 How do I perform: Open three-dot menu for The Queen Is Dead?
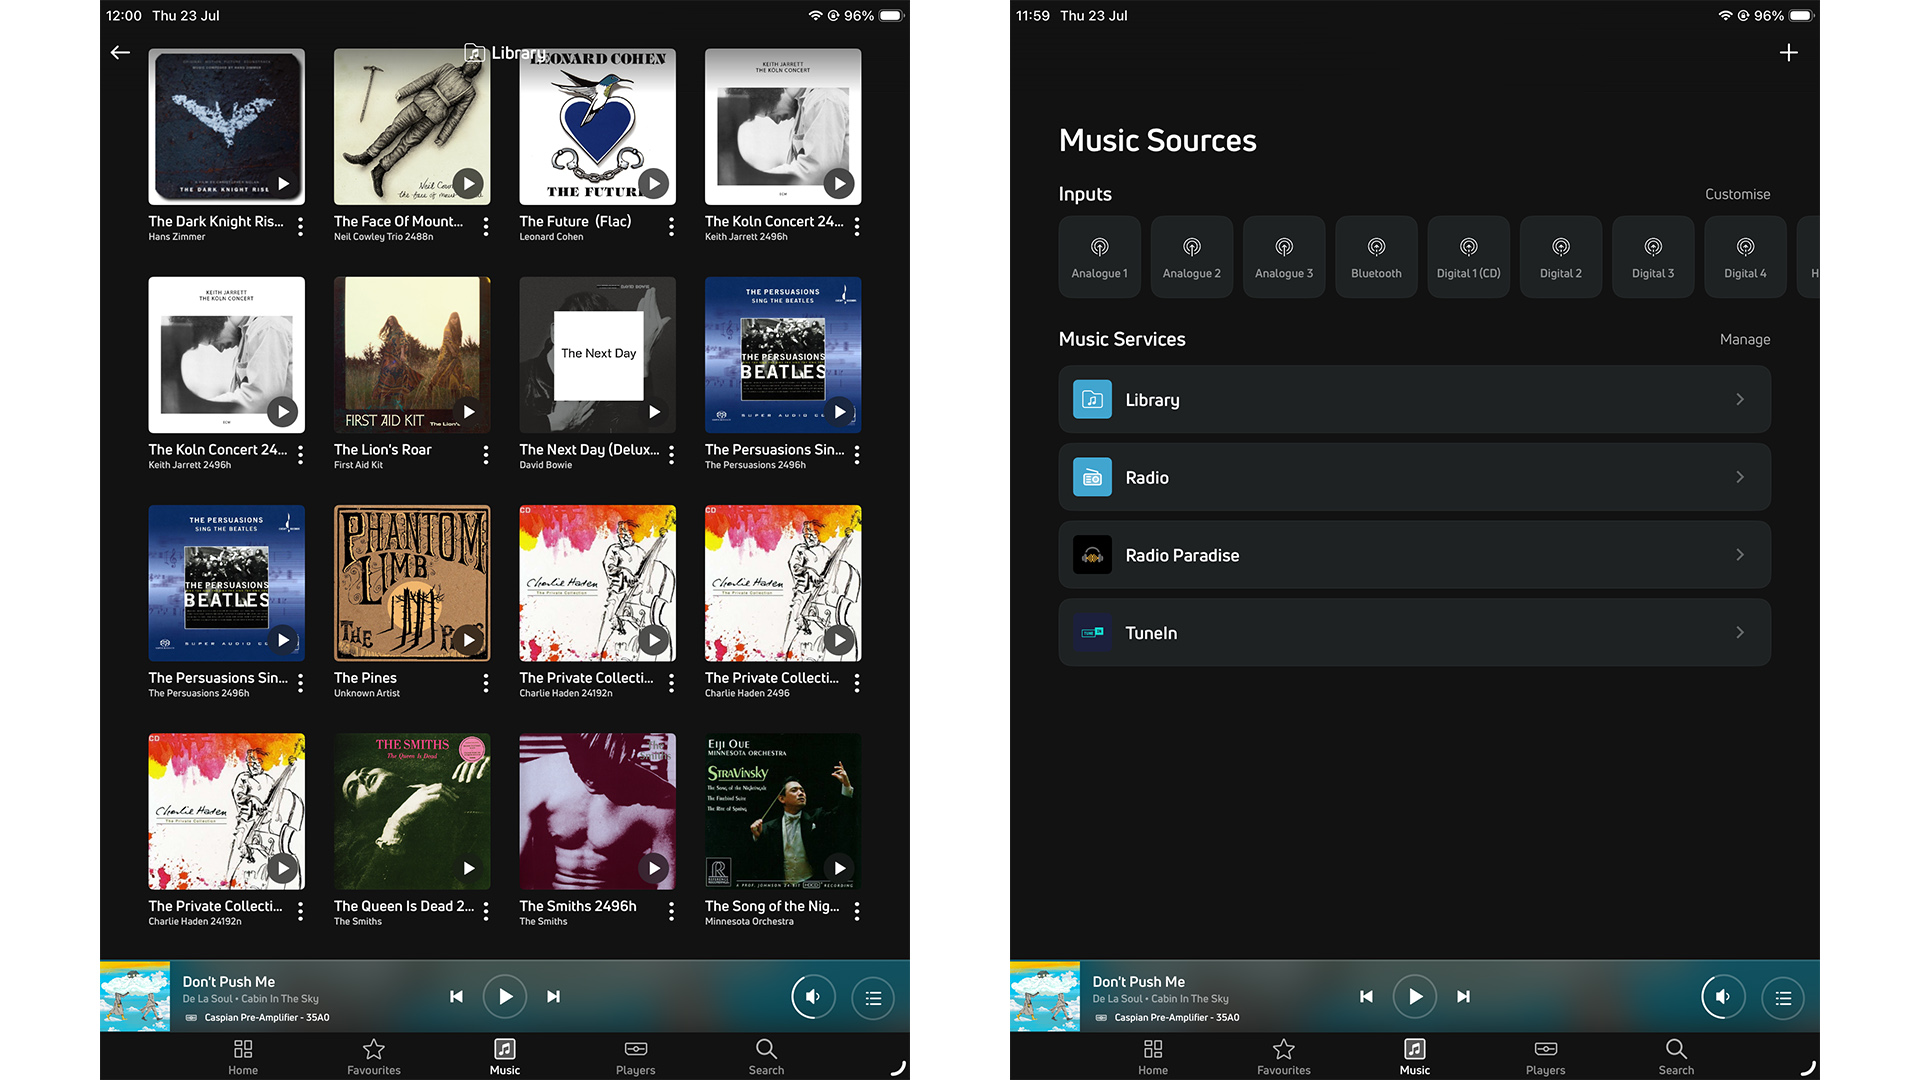[x=486, y=911]
